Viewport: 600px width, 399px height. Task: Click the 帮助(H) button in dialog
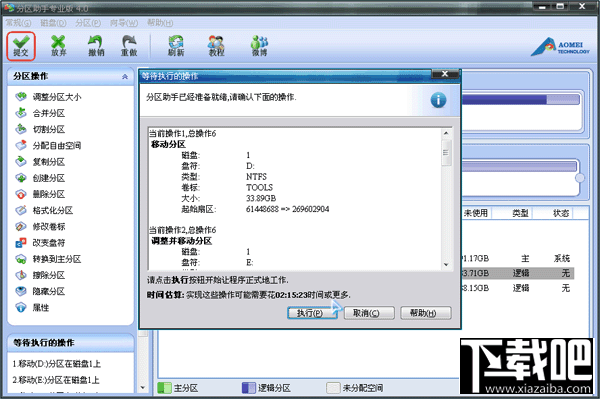[426, 313]
